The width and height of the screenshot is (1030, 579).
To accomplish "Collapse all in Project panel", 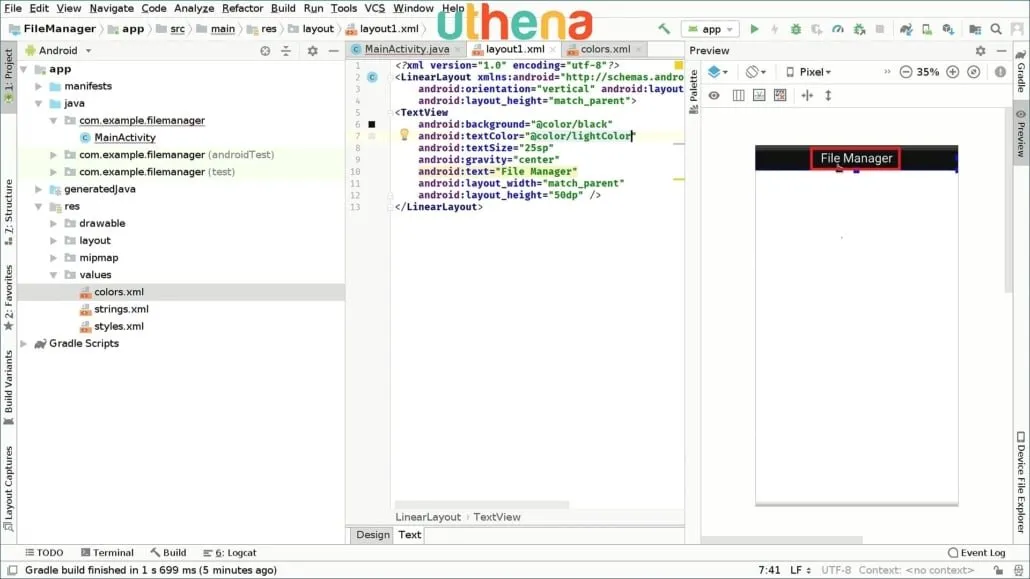I will [286, 51].
